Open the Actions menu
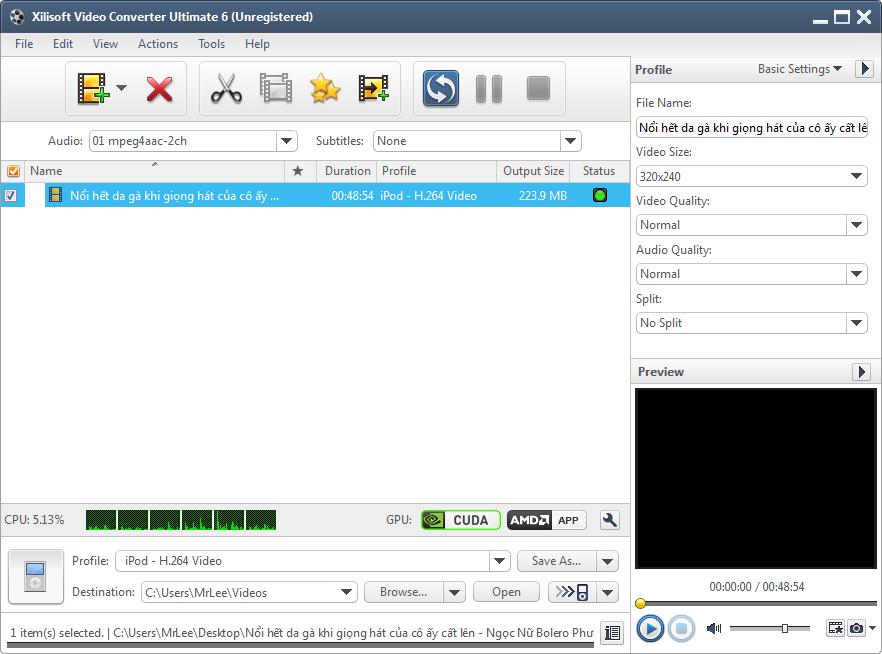Screen dimensions: 882x654 158,44
